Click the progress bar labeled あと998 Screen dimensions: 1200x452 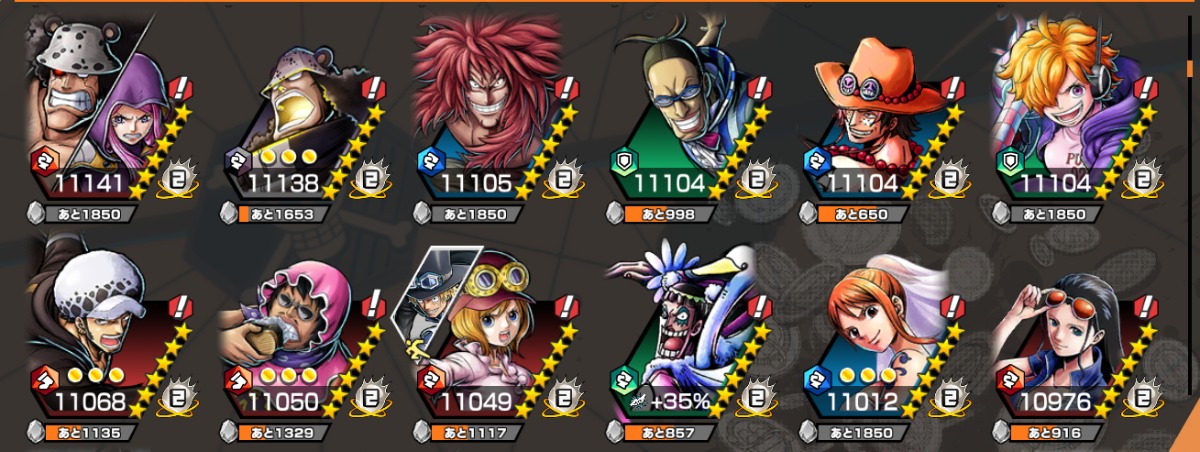(668, 213)
